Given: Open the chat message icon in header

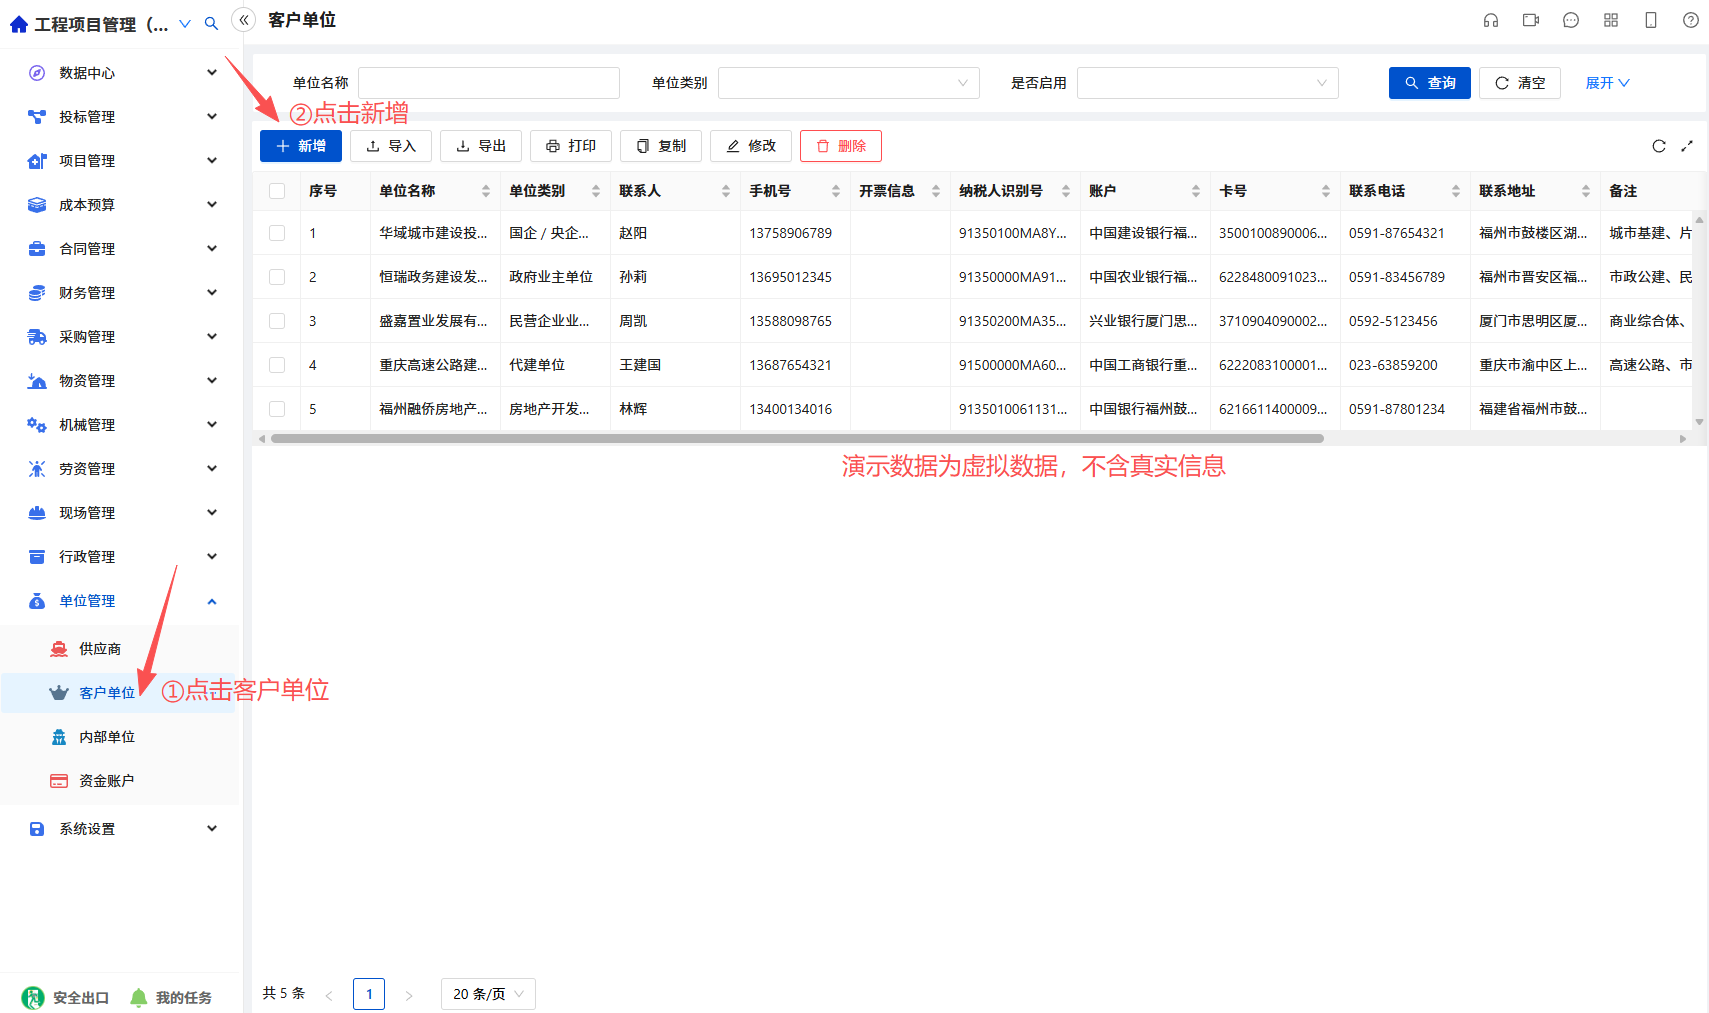Looking at the screenshot, I should (x=1571, y=20).
